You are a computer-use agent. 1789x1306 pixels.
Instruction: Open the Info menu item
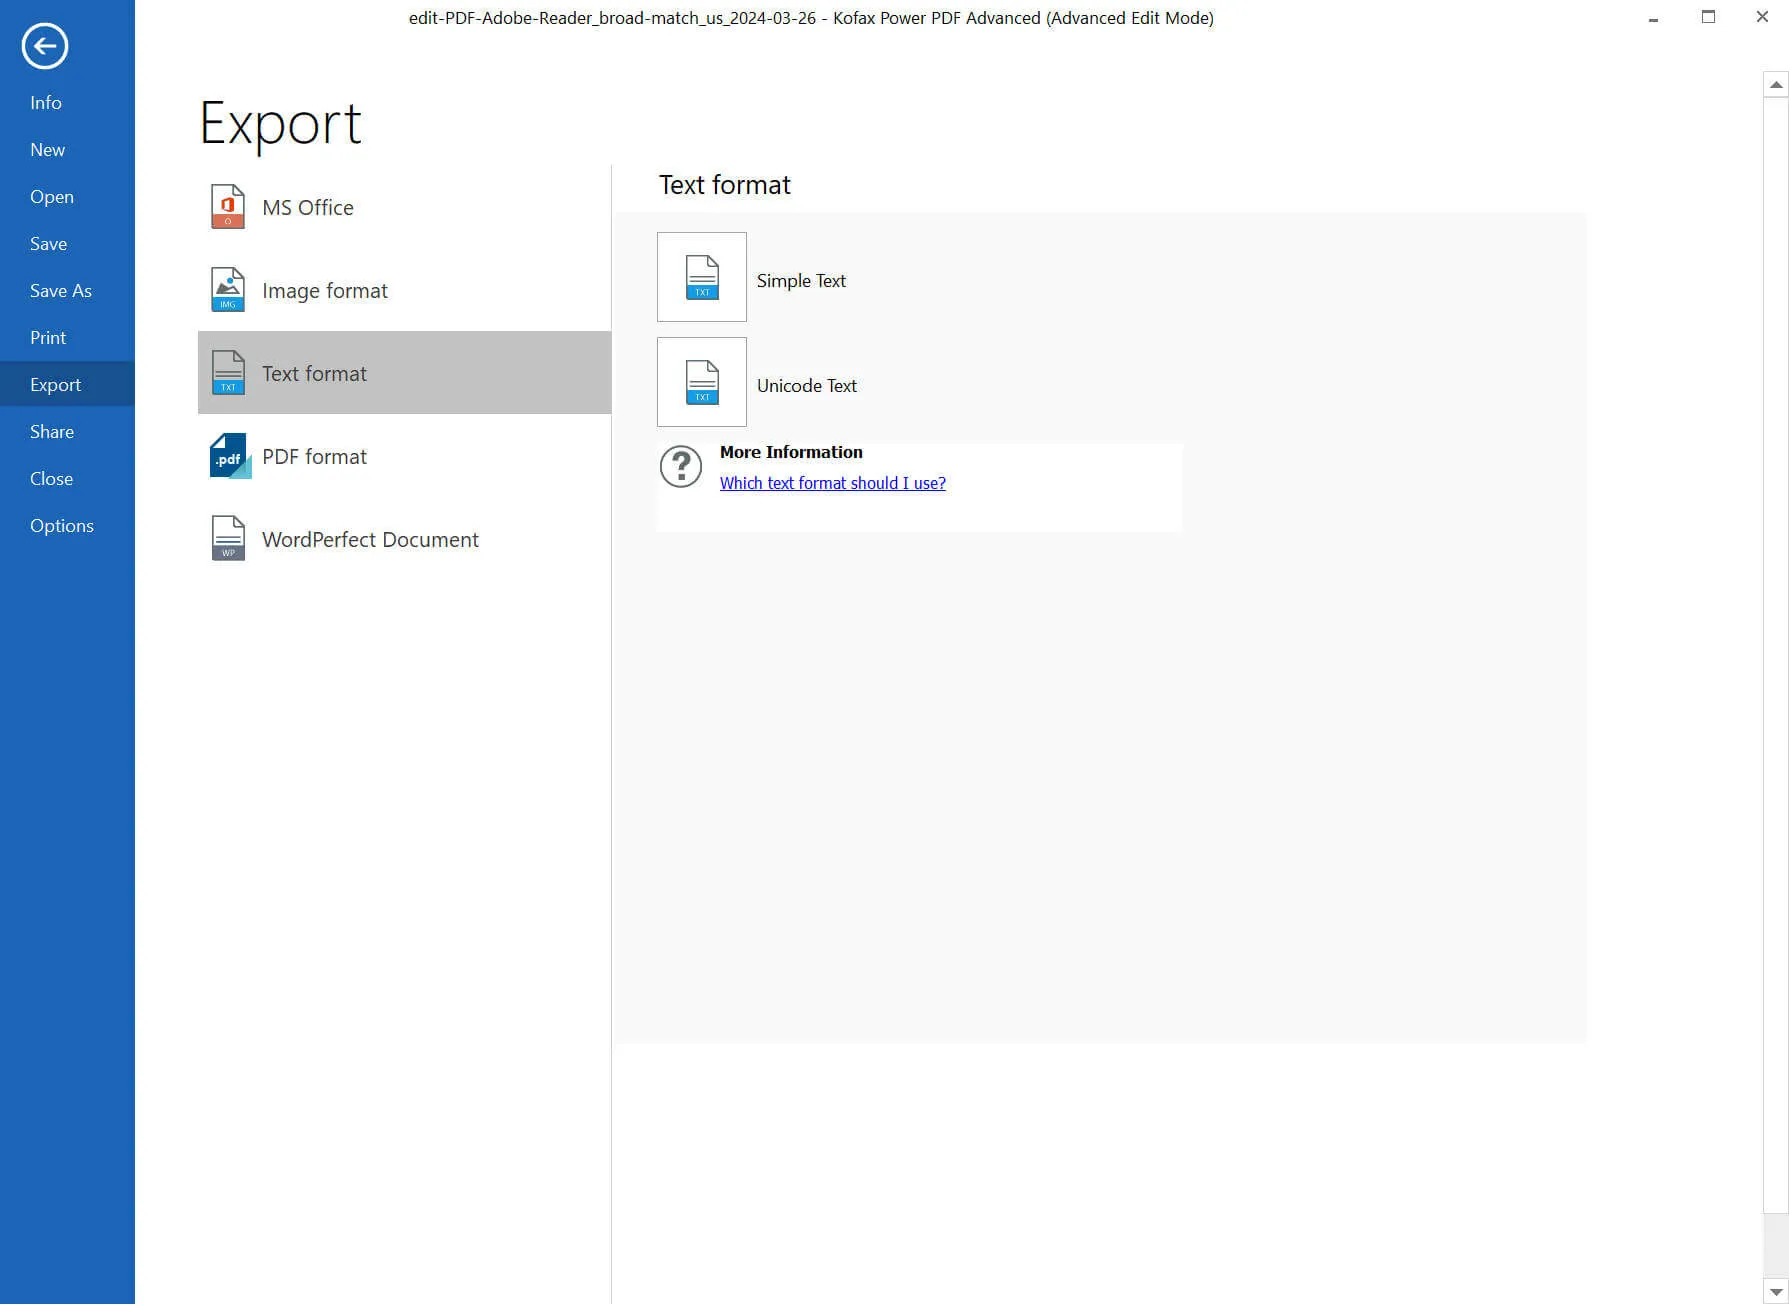click(x=46, y=103)
